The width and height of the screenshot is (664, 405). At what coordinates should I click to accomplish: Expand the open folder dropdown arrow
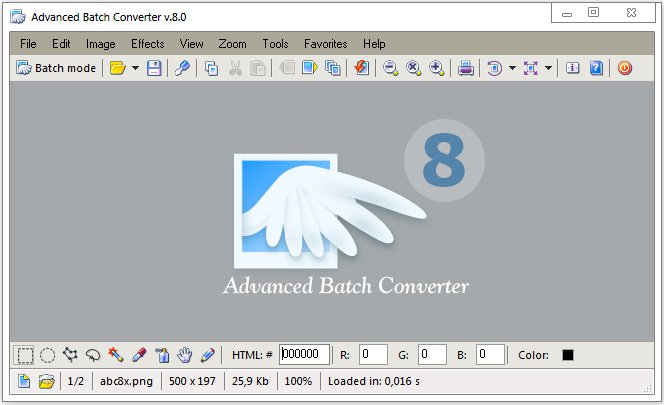coord(136,68)
